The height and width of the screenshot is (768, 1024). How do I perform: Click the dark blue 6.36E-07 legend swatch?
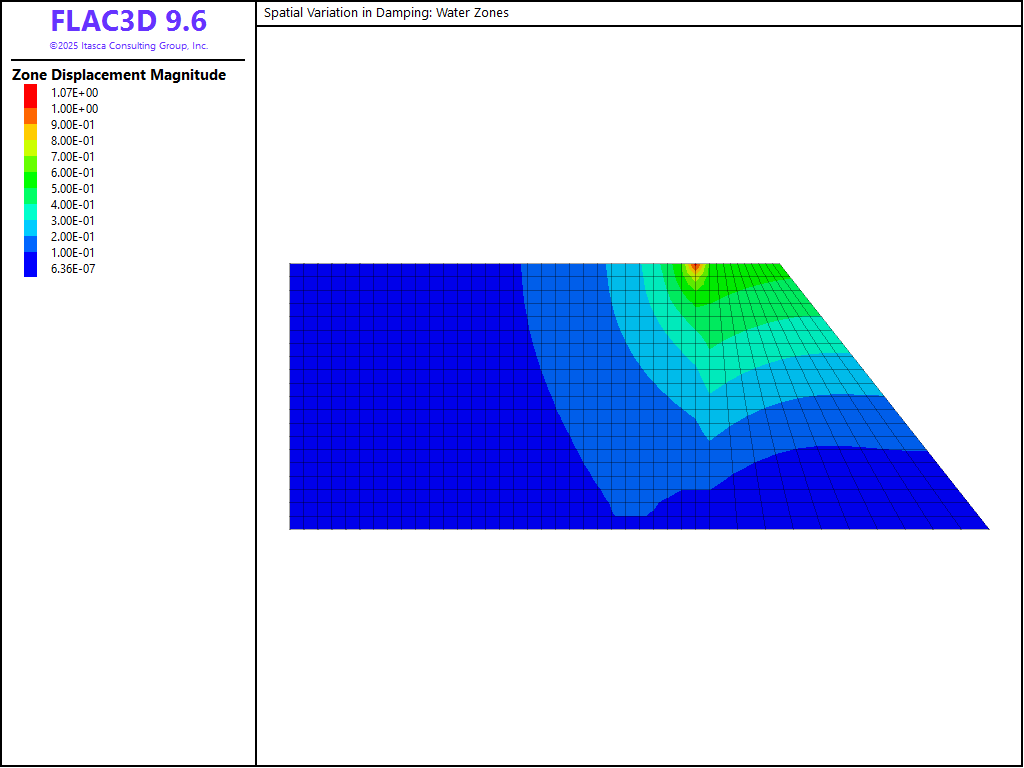click(31, 269)
